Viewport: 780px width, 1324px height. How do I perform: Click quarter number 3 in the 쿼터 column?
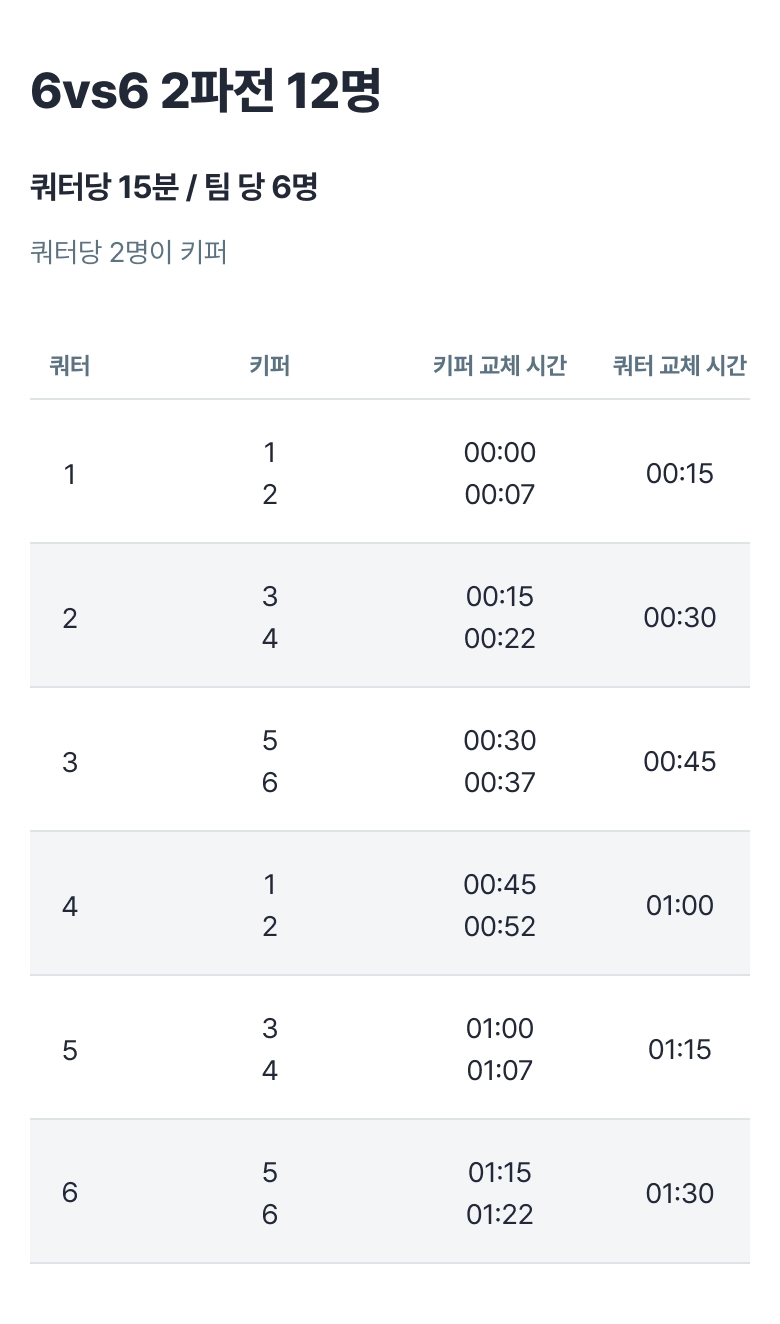(70, 762)
